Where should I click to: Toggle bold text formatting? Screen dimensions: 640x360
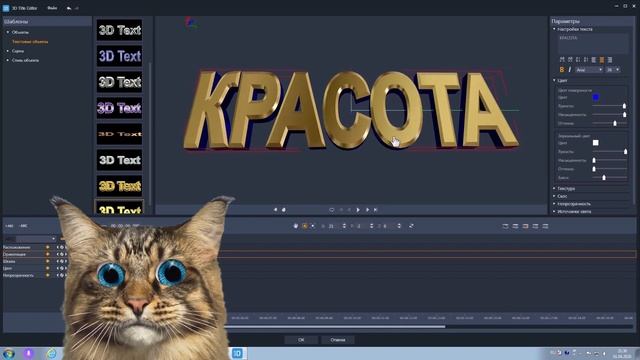pos(562,70)
